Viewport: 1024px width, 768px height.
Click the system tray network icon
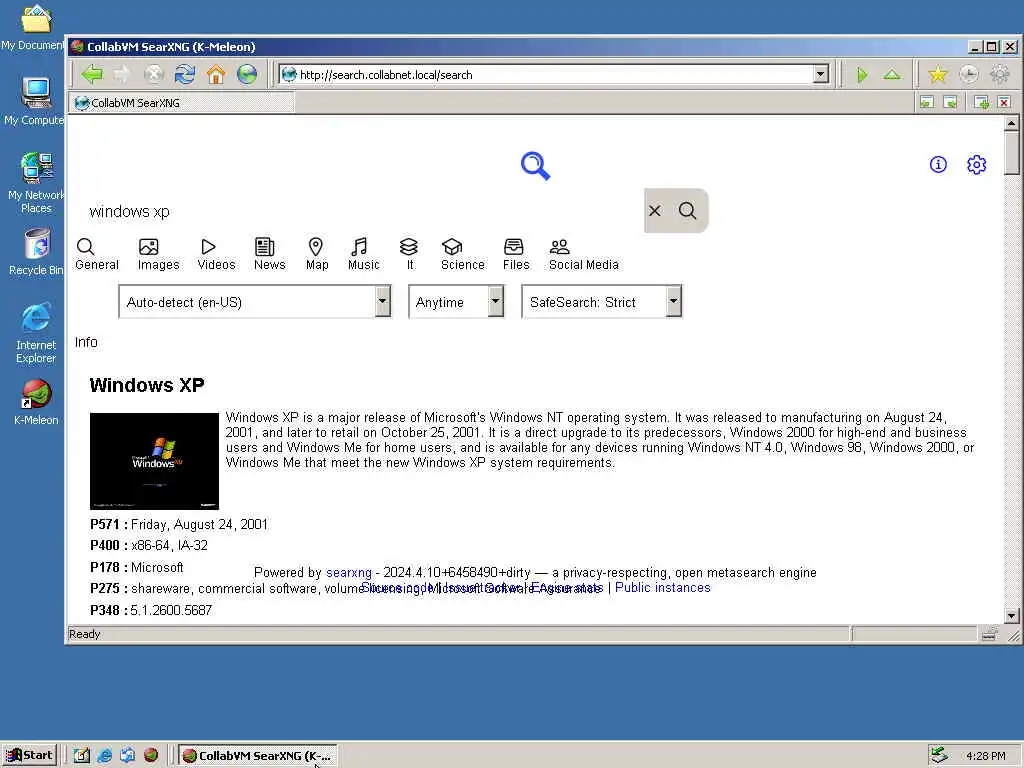[939, 755]
